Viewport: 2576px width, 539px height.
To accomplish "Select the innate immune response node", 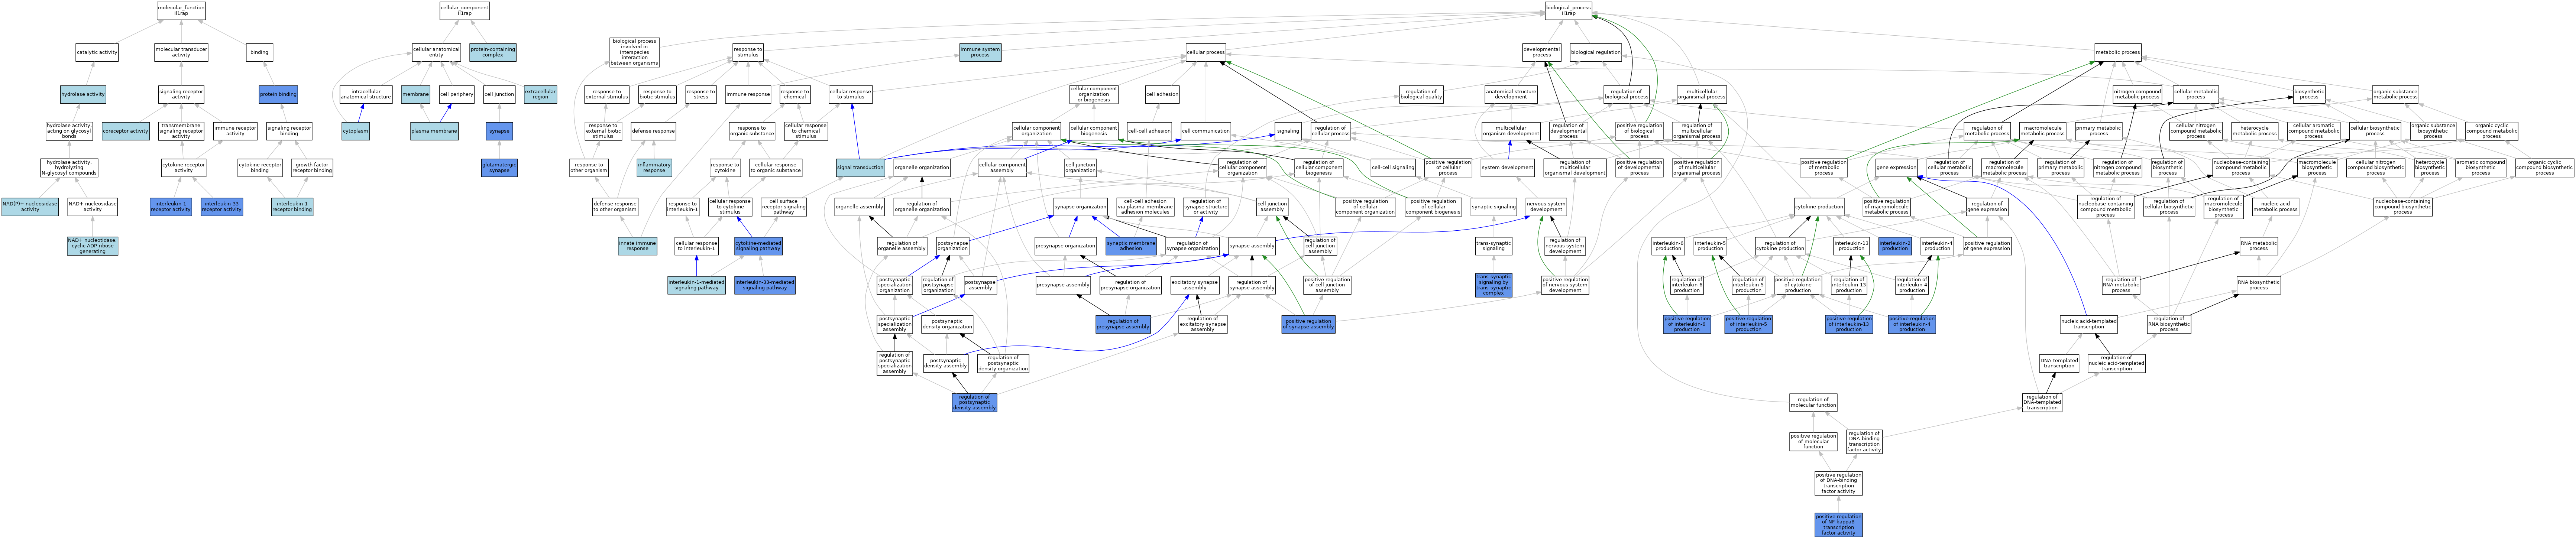I will point(637,245).
